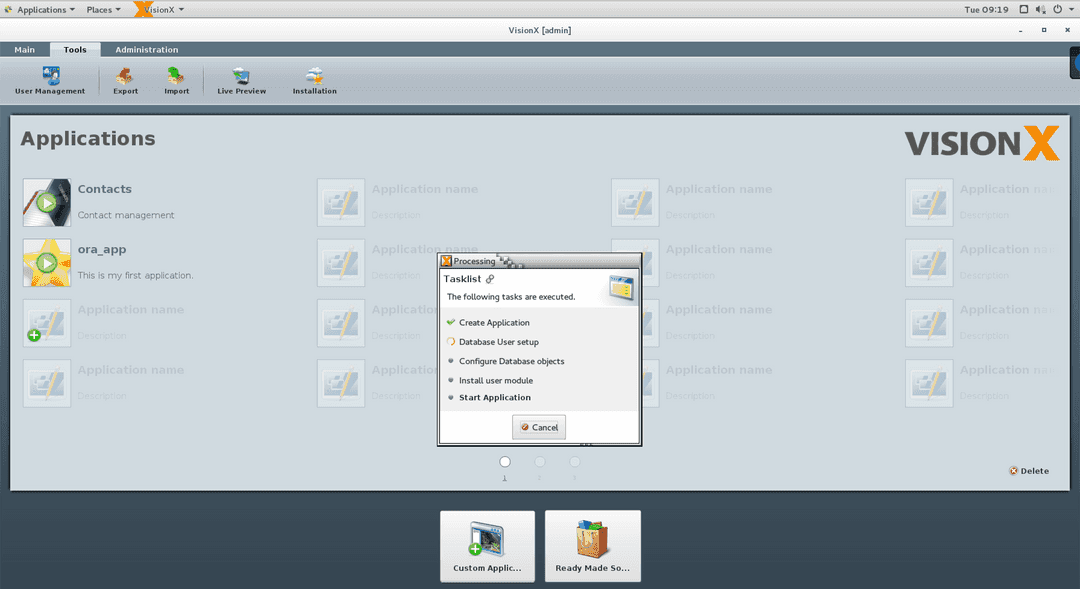Viewport: 1080px width, 589px height.
Task: Select the second page radio indicator
Action: point(540,462)
